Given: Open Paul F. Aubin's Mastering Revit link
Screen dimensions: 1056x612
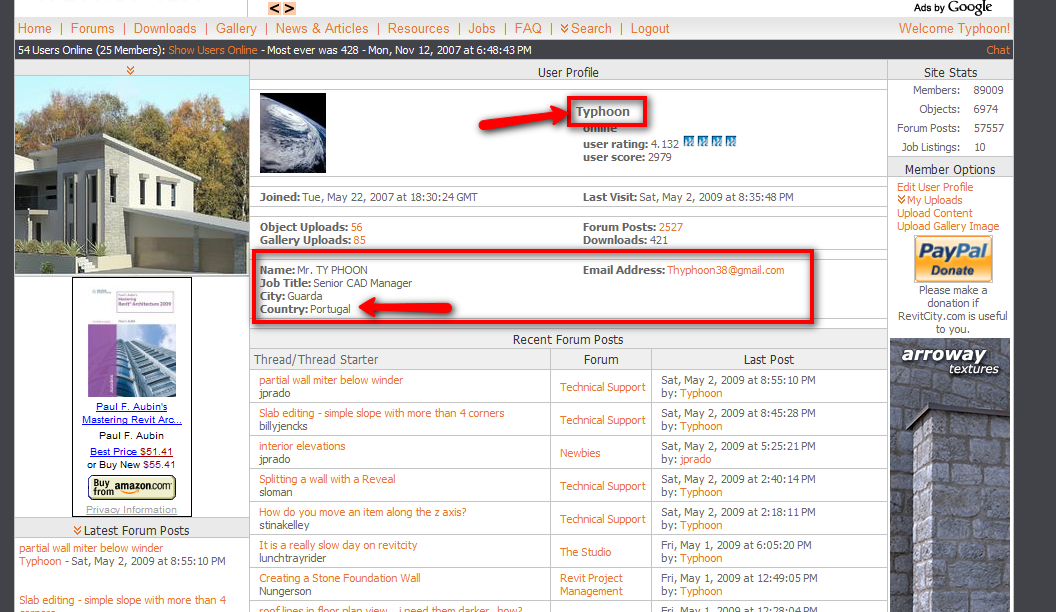Looking at the screenshot, I should pos(131,413).
